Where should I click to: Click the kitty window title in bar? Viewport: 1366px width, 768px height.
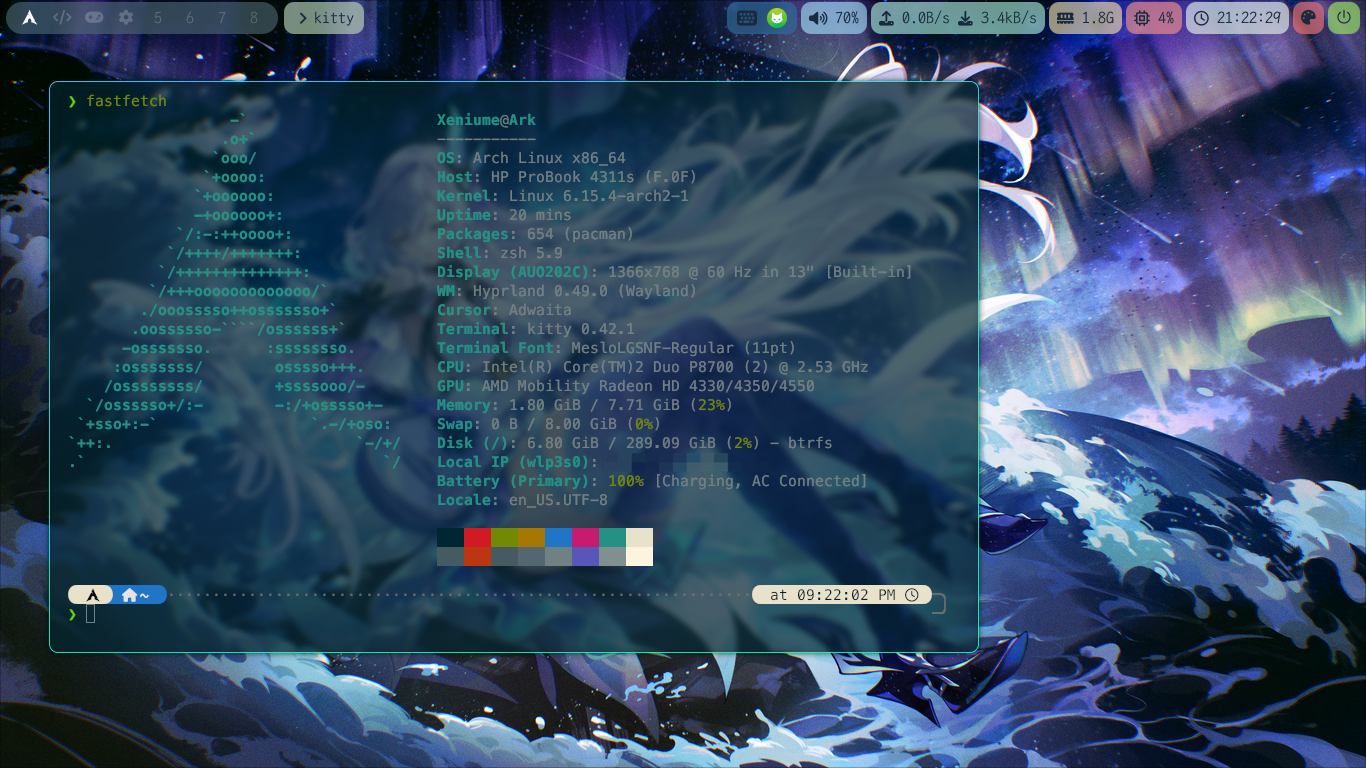tap(324, 18)
